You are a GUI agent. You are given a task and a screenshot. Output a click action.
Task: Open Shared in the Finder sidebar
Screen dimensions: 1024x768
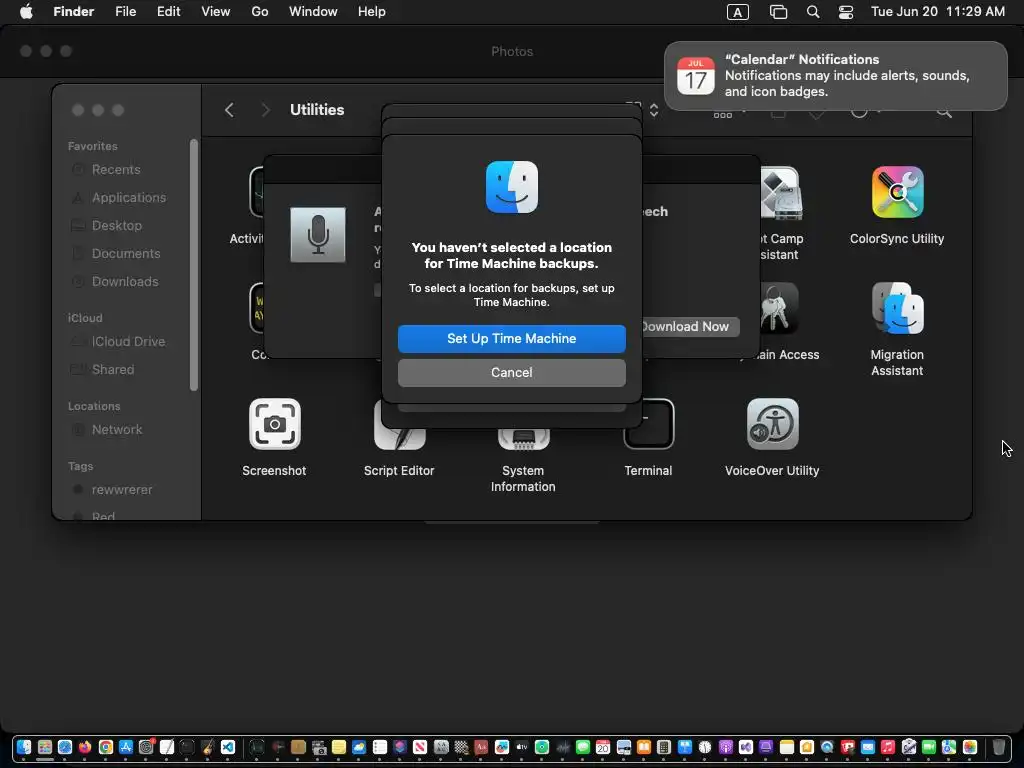pos(112,370)
